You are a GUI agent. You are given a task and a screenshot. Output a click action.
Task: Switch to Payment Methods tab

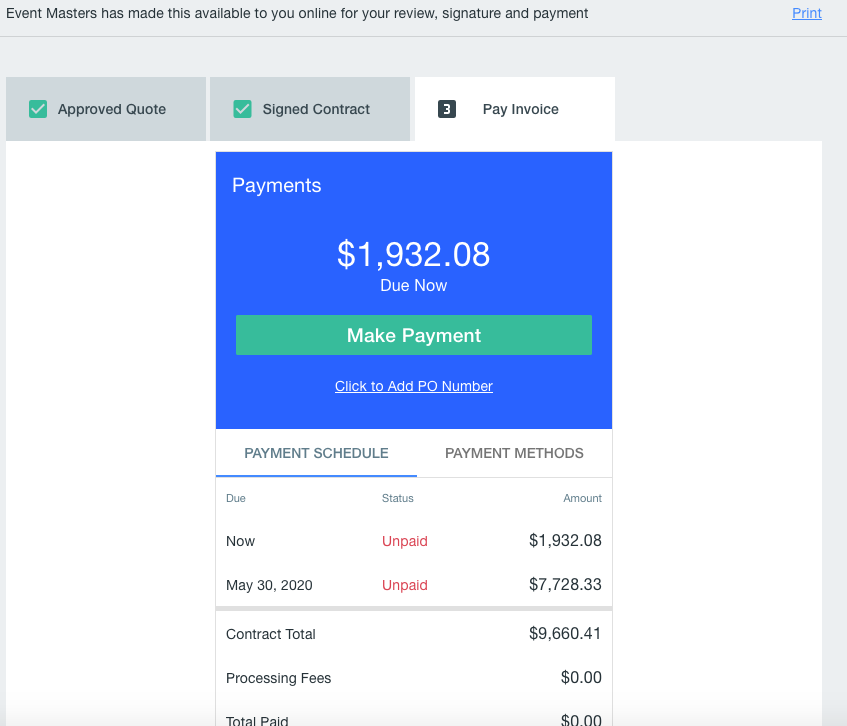coord(514,453)
